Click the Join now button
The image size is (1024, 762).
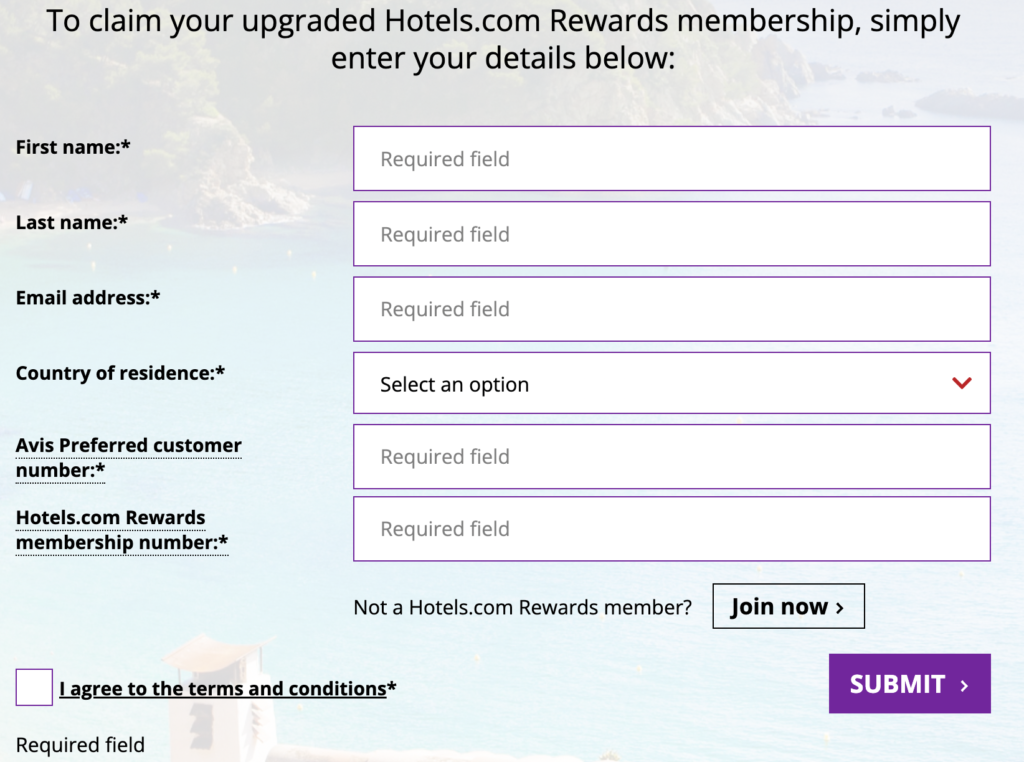[x=788, y=606]
